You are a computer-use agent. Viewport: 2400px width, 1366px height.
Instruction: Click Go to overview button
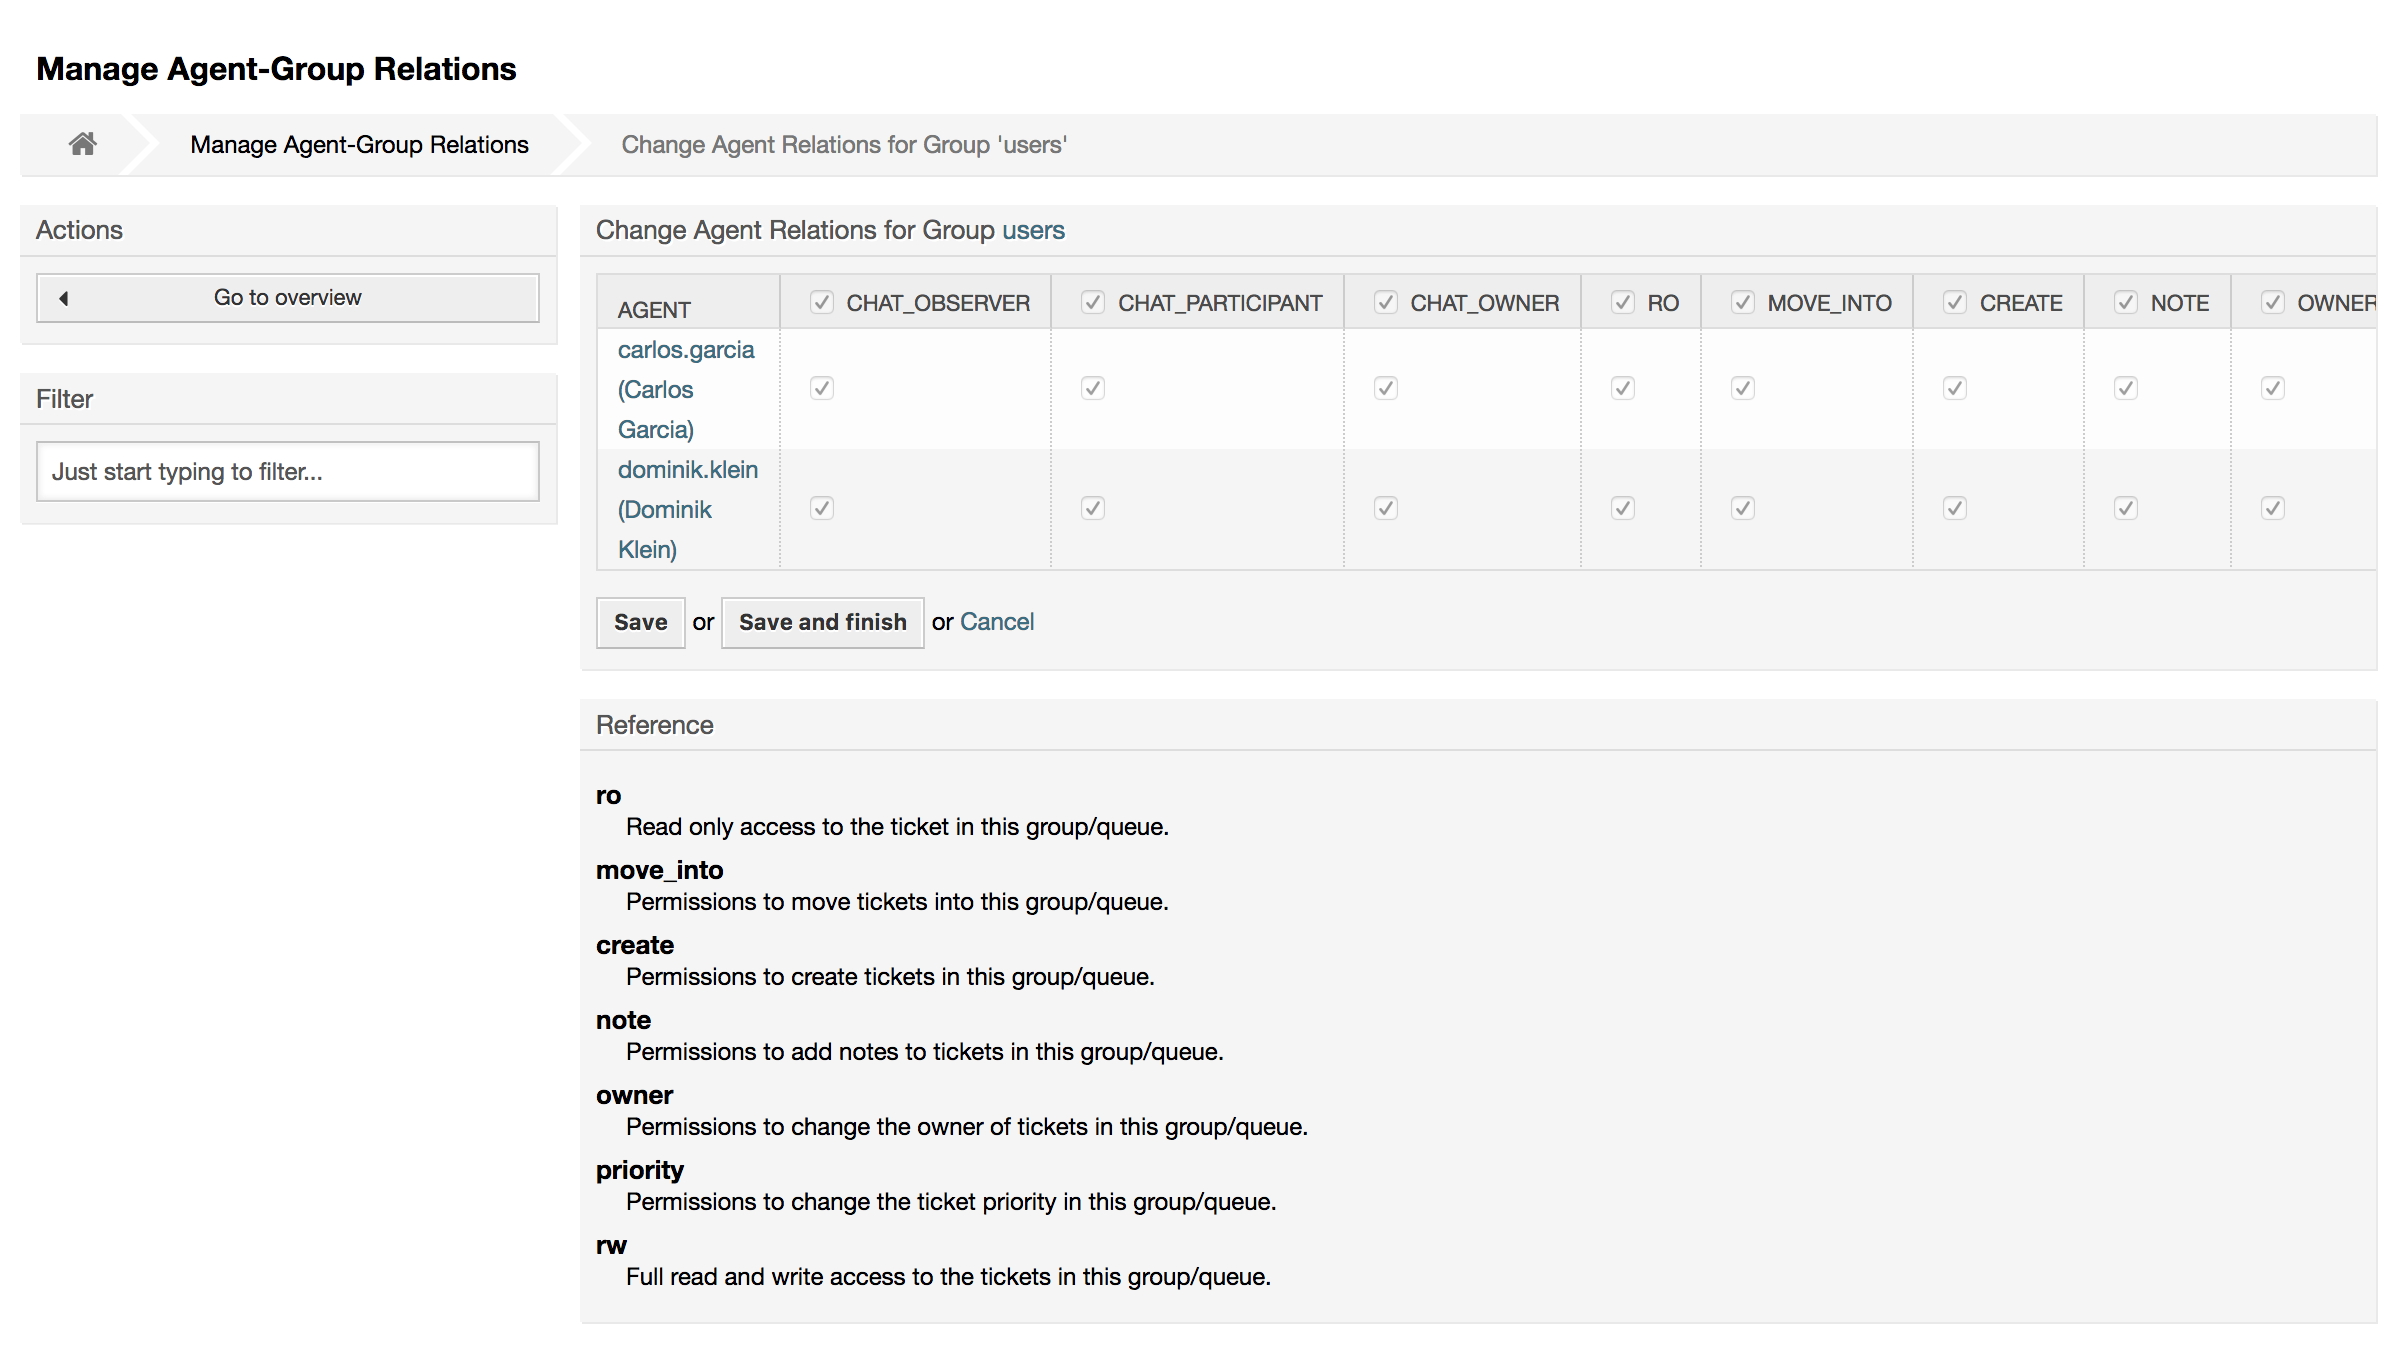[287, 297]
